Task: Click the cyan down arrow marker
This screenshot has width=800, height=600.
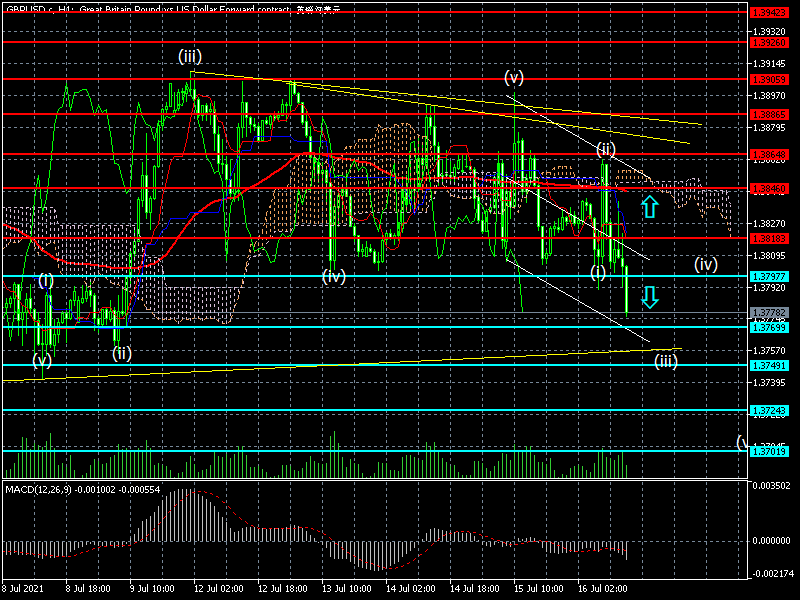Action: click(x=649, y=297)
